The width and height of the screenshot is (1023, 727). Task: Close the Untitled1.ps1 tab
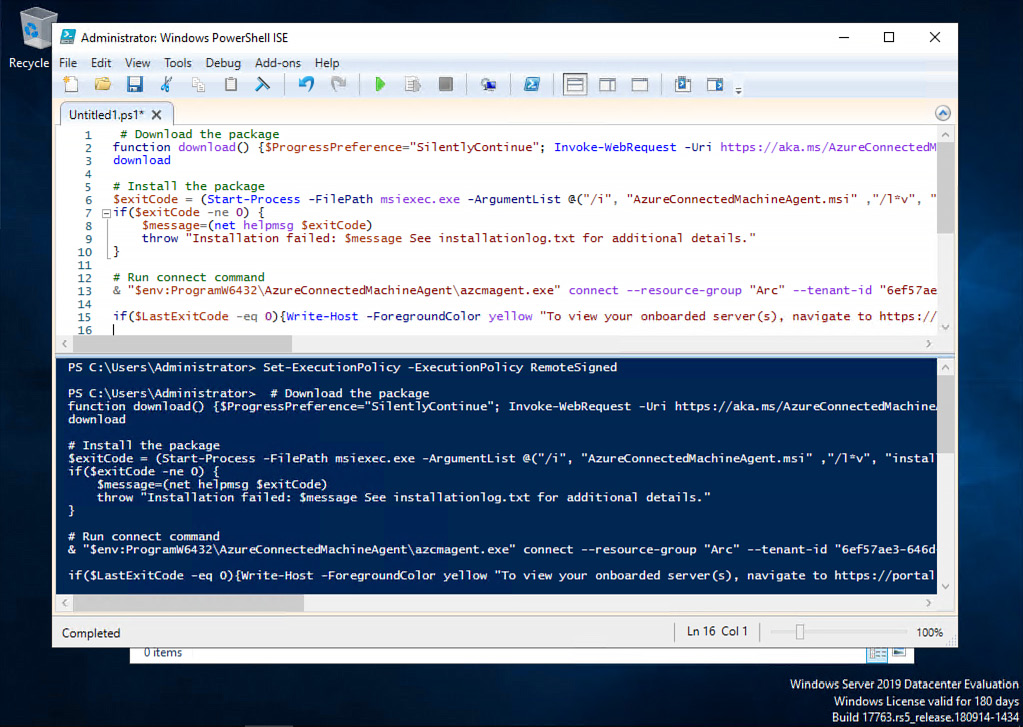157,115
